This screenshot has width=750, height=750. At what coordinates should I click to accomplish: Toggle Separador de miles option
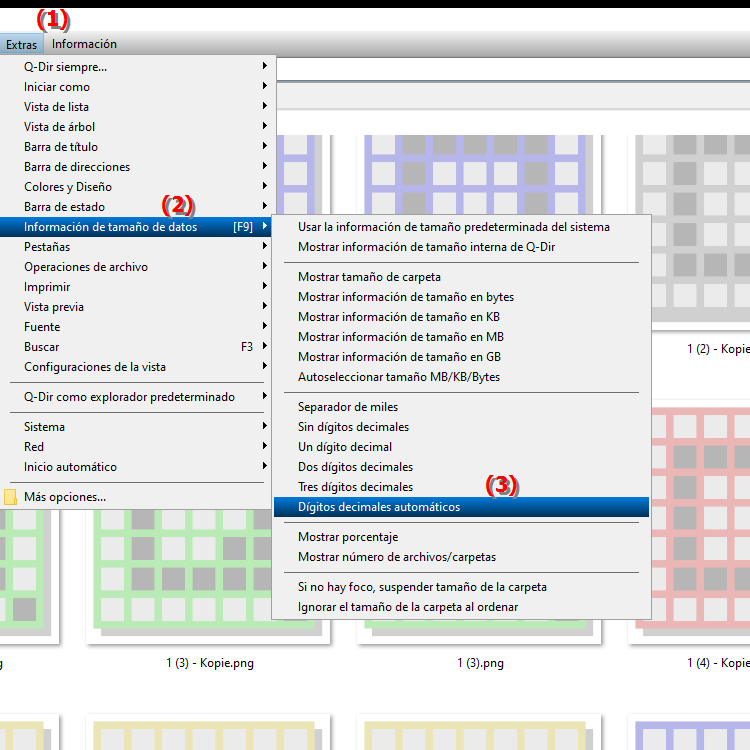click(462, 407)
